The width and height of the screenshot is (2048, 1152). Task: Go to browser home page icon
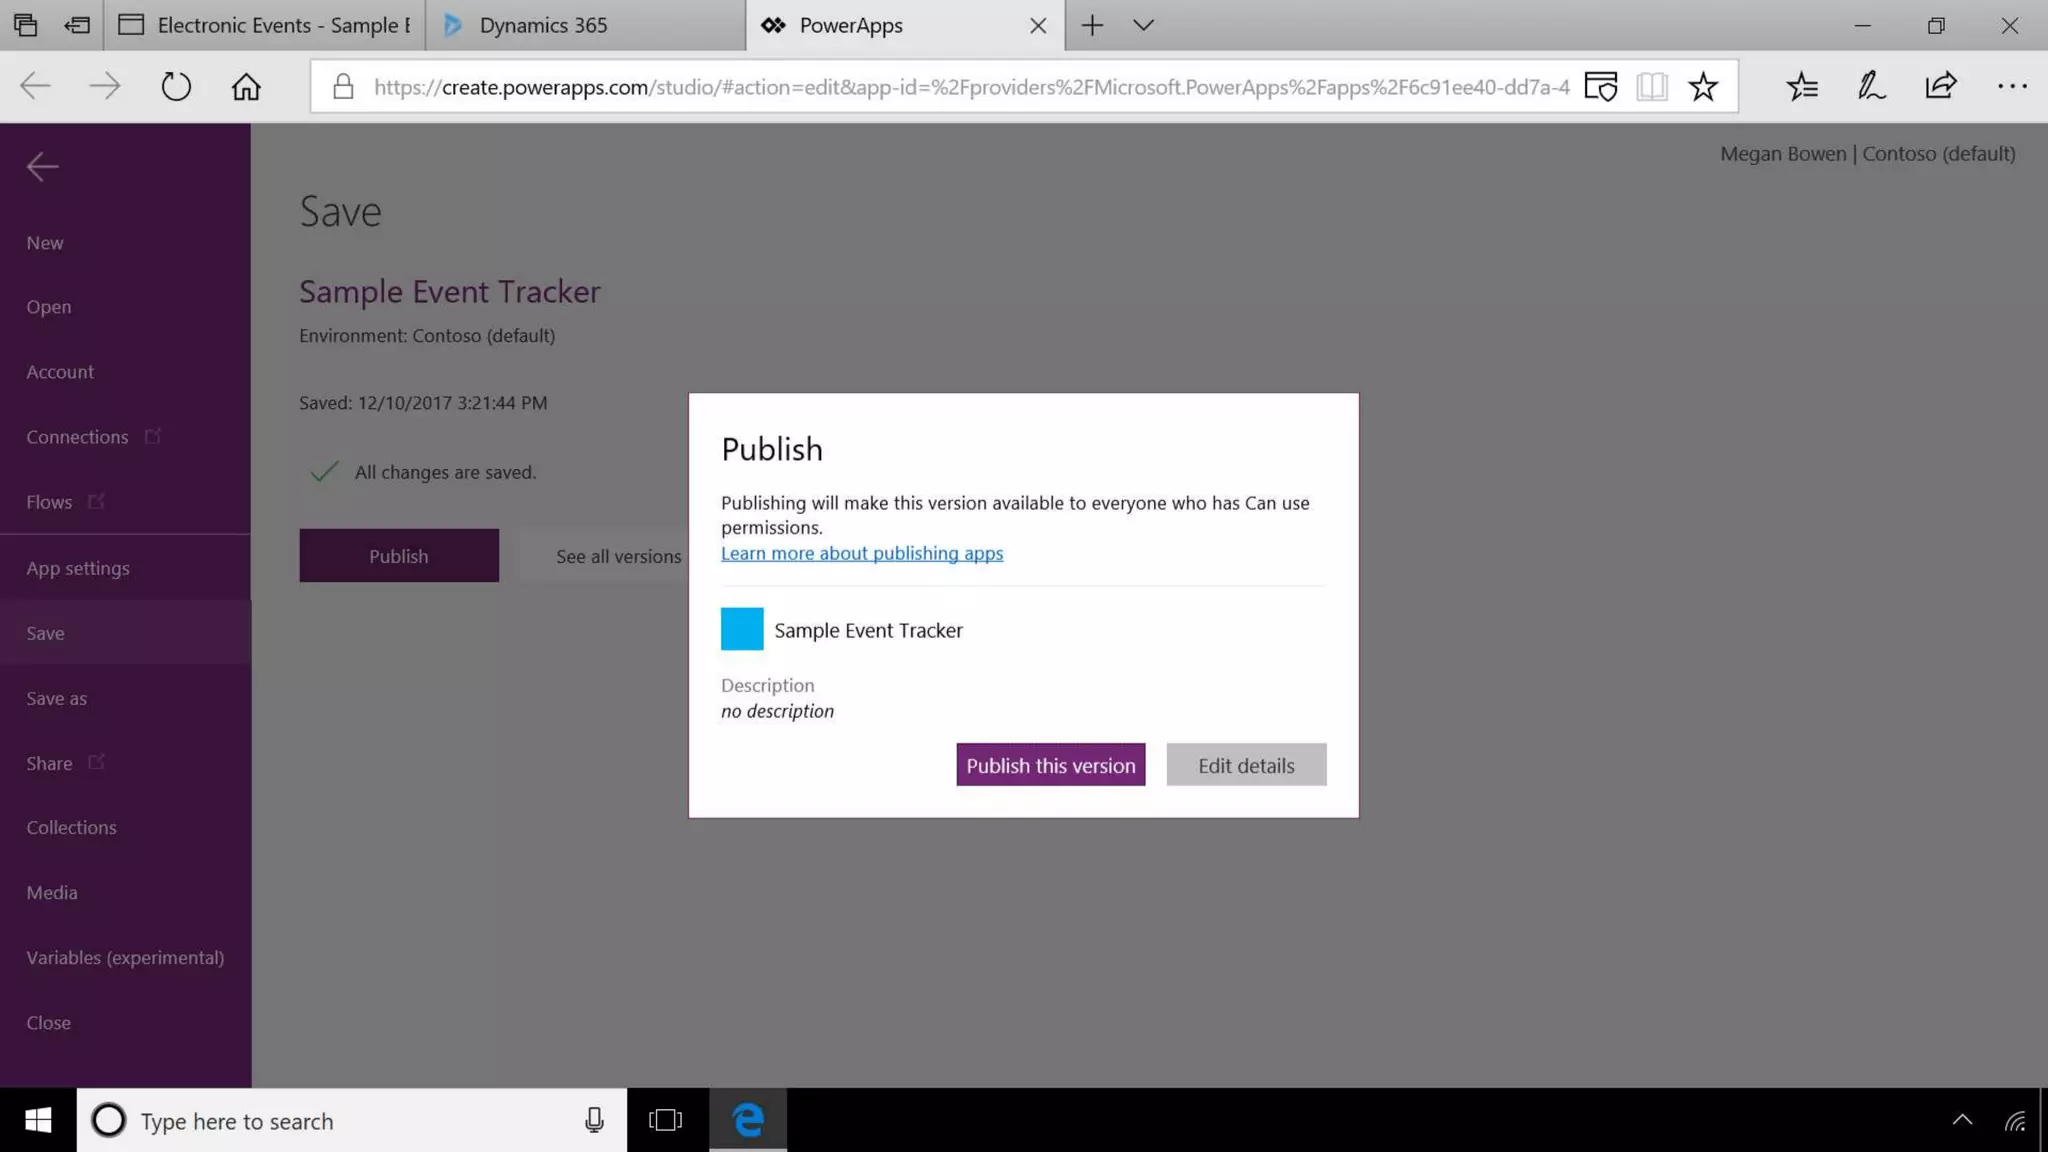point(246,86)
